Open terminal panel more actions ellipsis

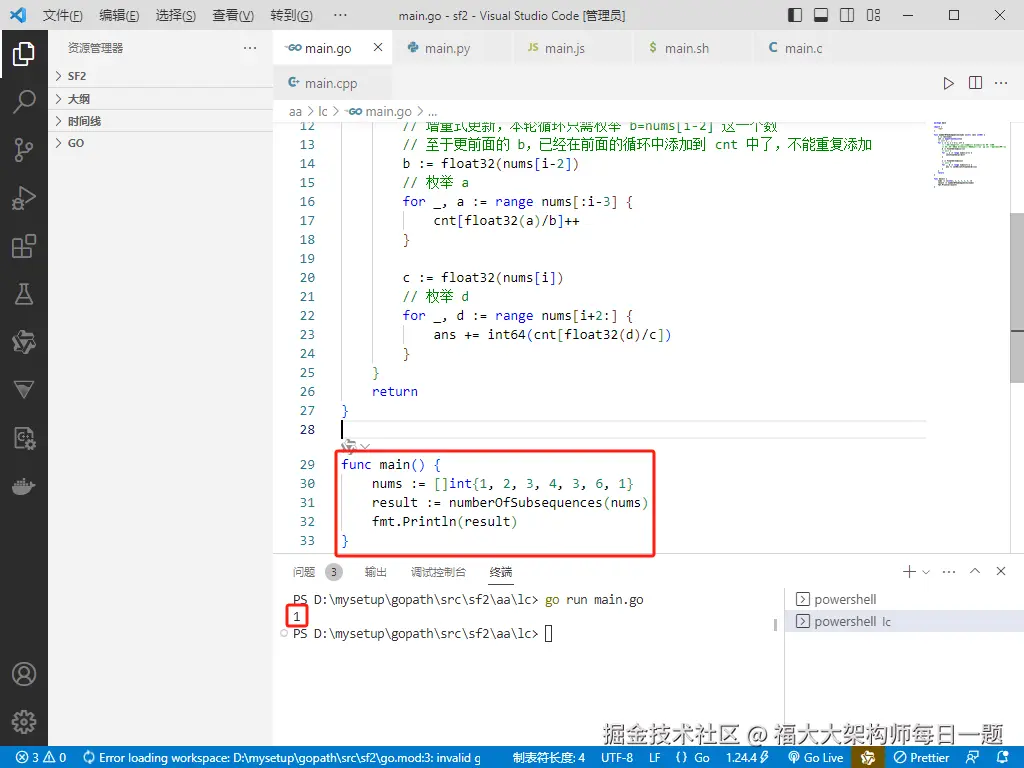tap(949, 571)
